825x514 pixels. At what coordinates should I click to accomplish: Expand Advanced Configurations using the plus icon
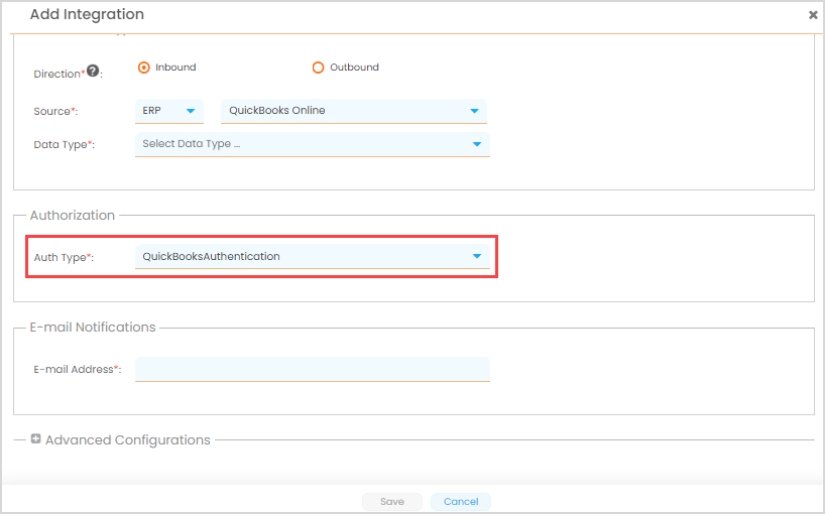pos(36,439)
